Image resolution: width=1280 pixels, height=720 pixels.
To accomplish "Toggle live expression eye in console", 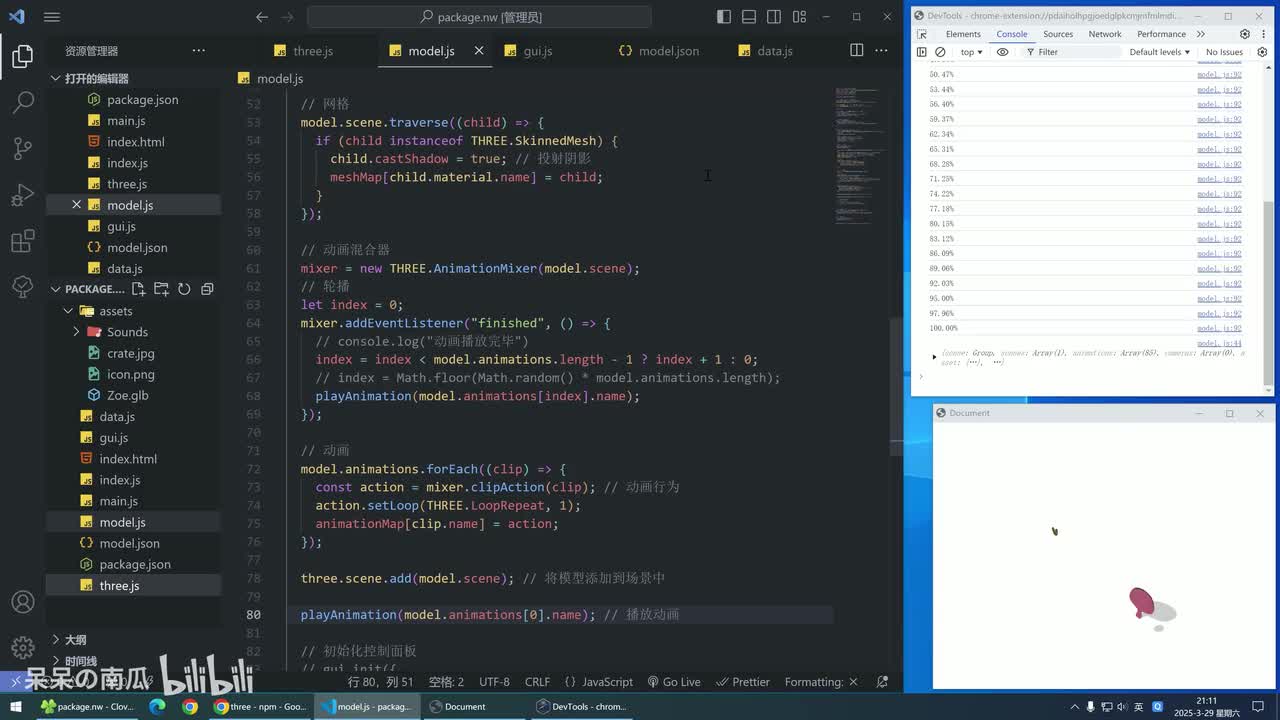I will click(x=1002, y=52).
